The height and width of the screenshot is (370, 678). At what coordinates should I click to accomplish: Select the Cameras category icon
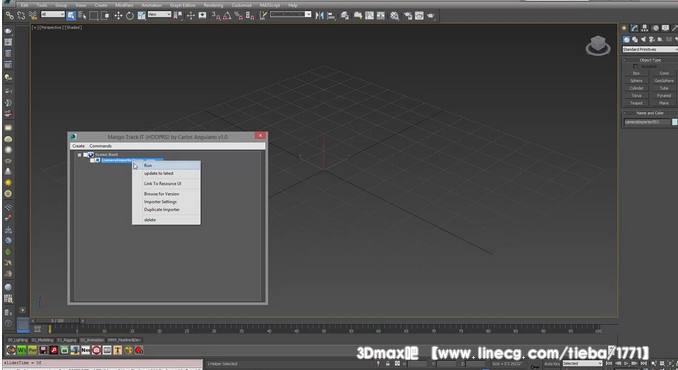[x=651, y=39]
